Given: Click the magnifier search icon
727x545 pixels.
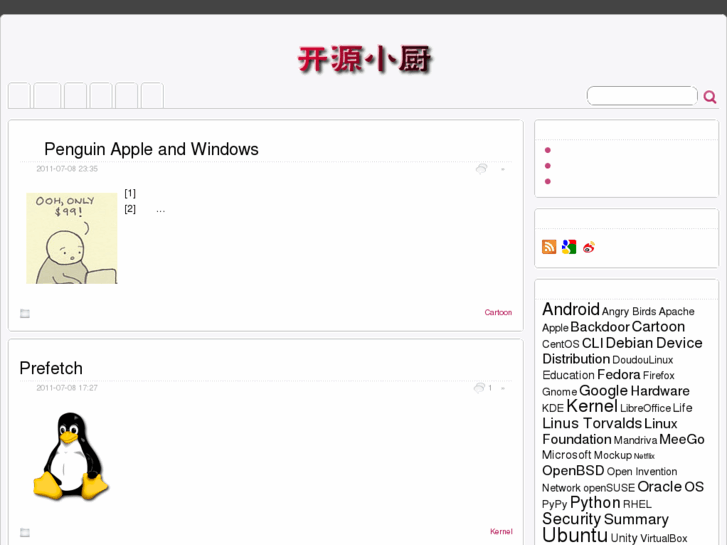Looking at the screenshot, I should 709,97.
